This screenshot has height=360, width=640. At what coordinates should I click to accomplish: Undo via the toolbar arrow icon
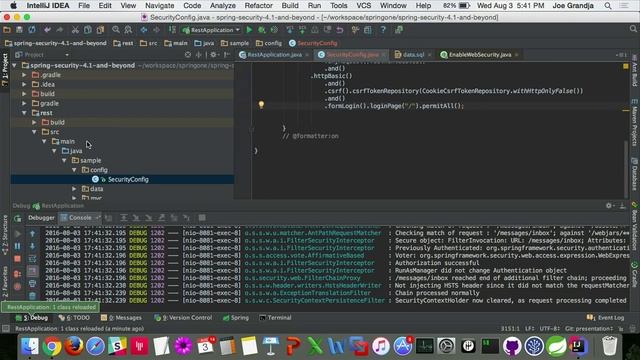click(x=47, y=30)
